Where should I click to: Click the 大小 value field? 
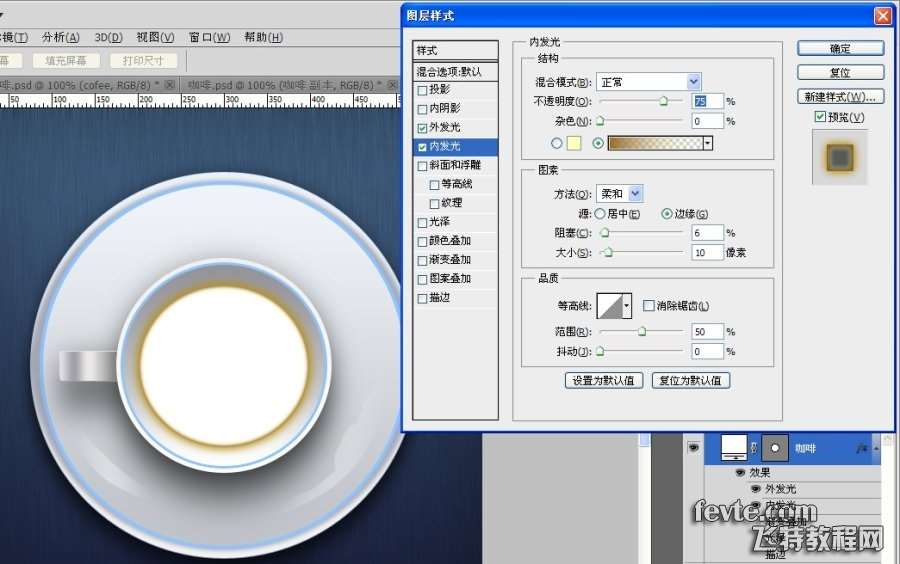coord(707,252)
